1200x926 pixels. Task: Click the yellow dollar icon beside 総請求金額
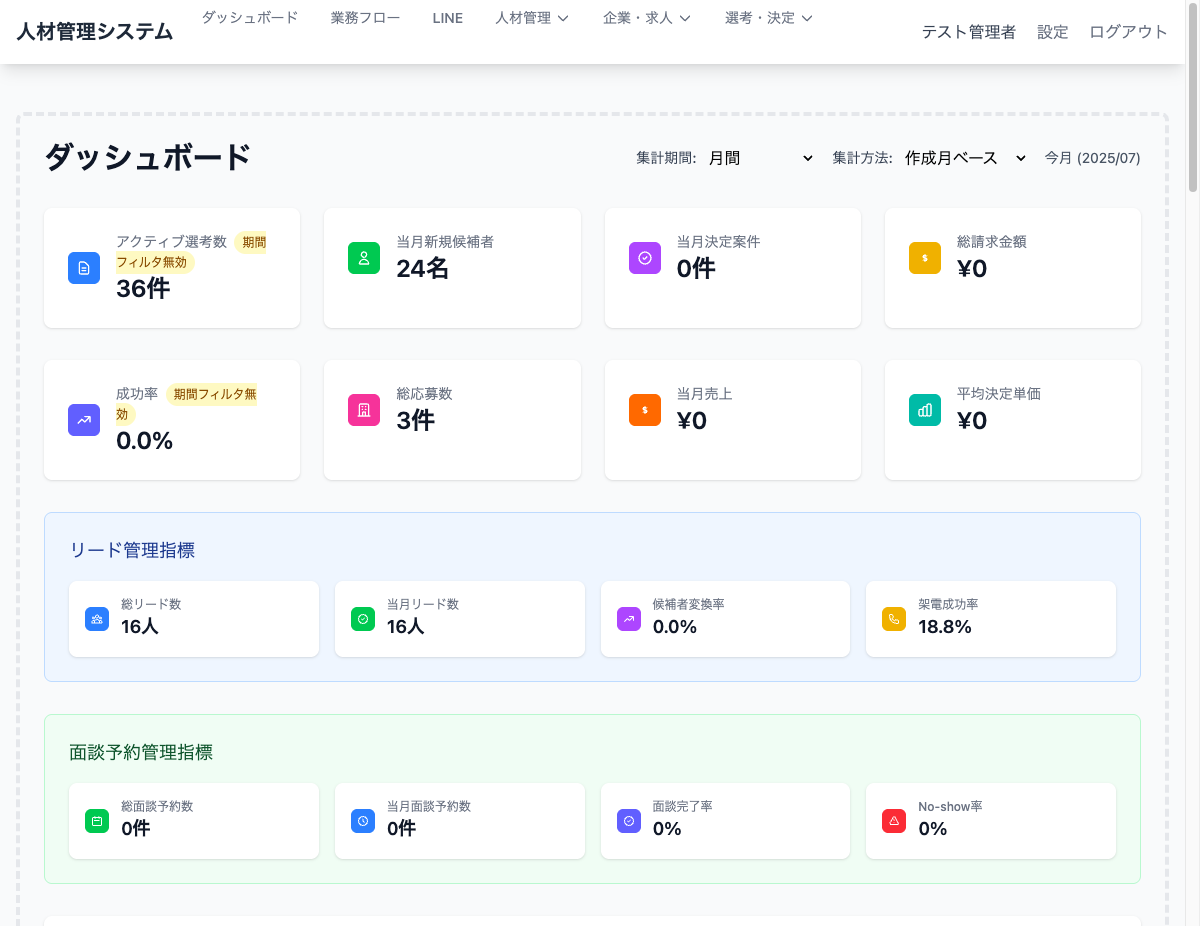925,258
